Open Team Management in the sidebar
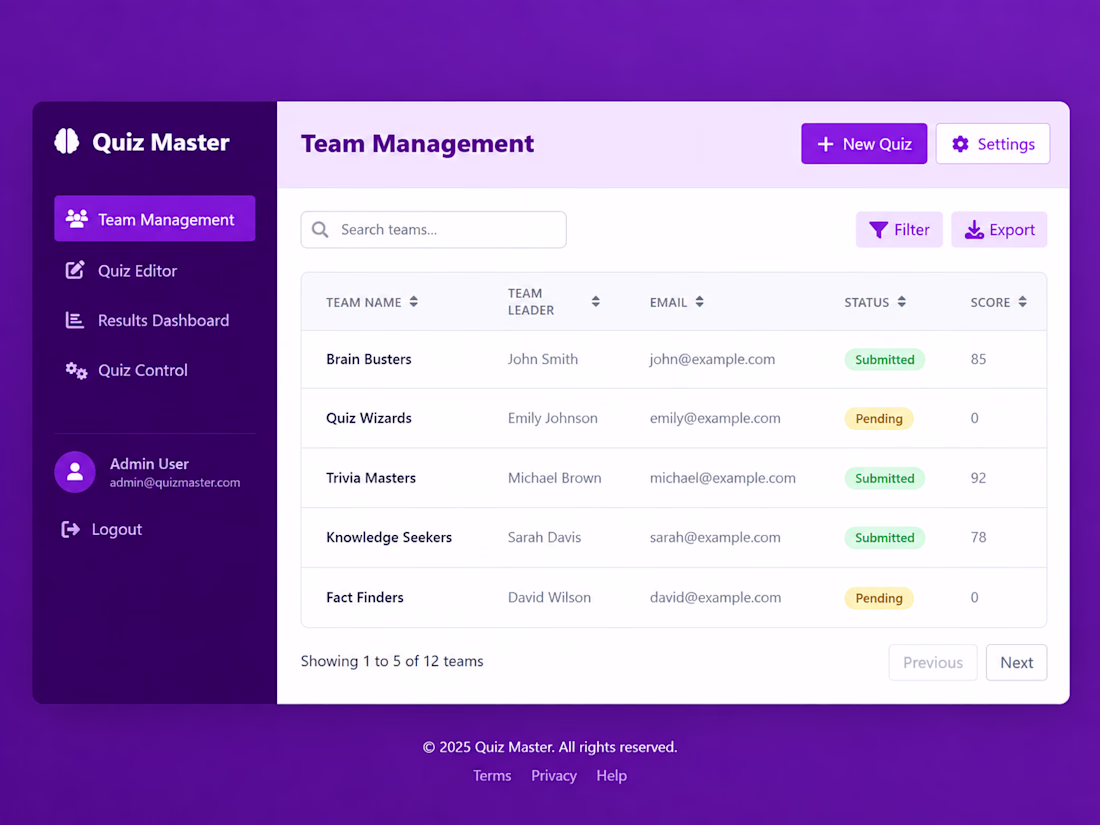The image size is (1100, 825). [154, 219]
